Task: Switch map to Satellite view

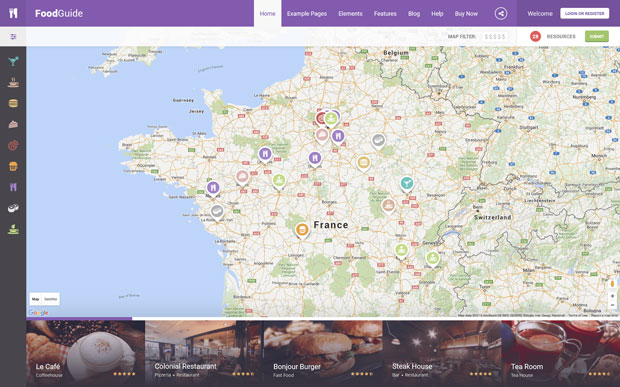Action: [x=51, y=299]
